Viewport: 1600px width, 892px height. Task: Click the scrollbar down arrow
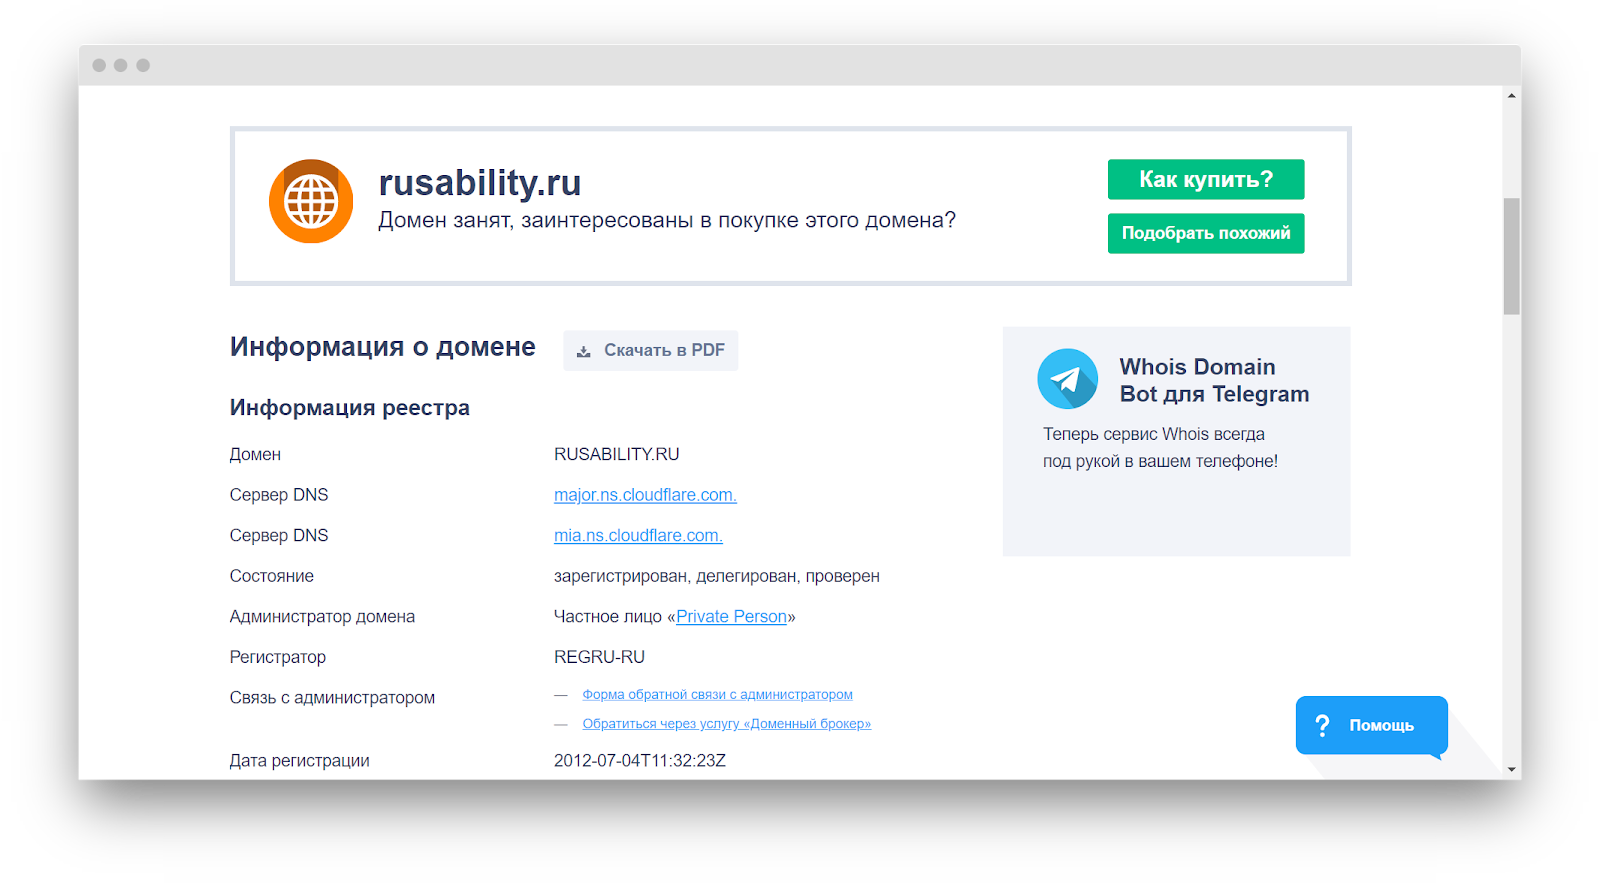click(1511, 769)
